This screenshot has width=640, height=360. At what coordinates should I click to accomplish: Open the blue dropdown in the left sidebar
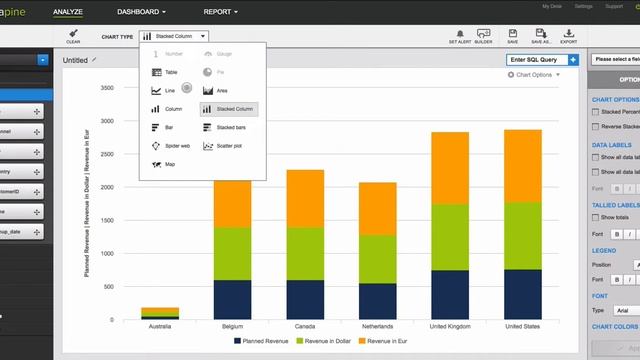click(x=42, y=60)
